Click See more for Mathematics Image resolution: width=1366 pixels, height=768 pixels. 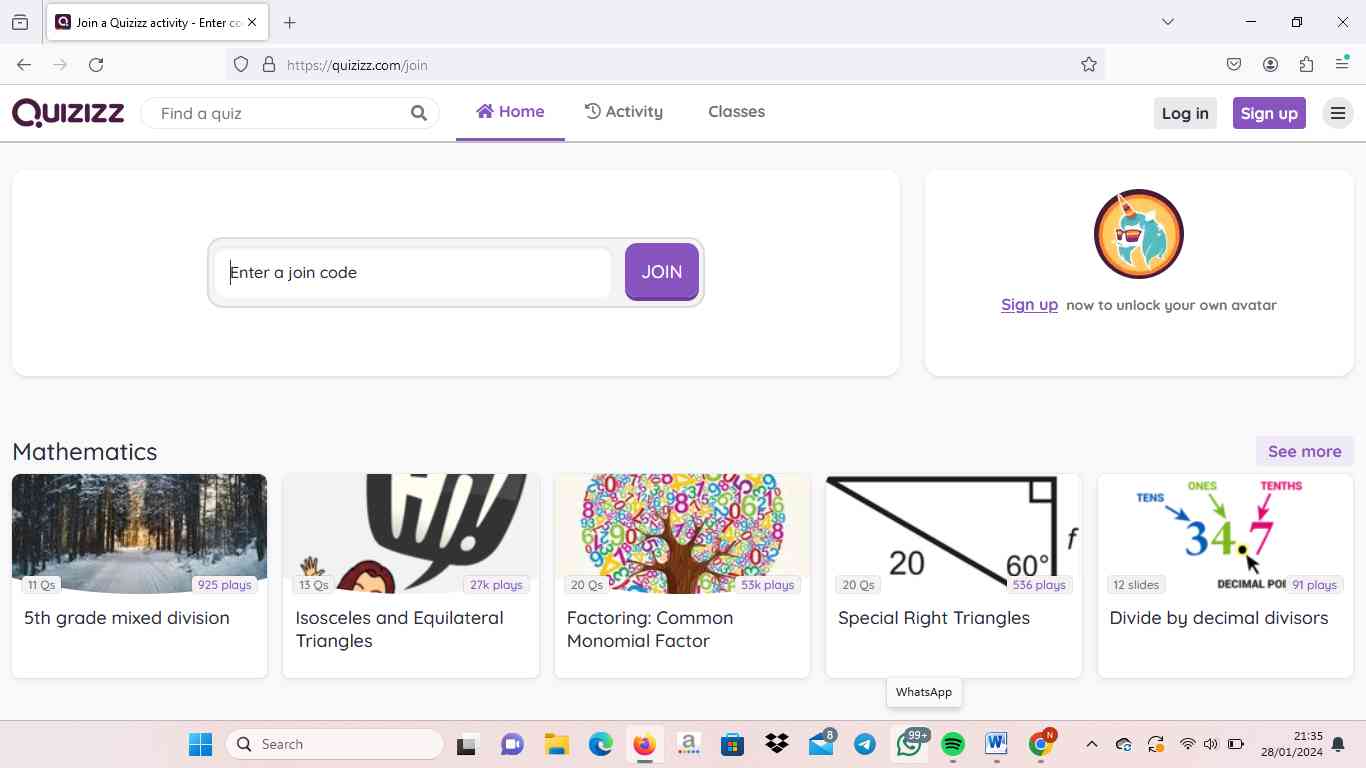[1304, 451]
